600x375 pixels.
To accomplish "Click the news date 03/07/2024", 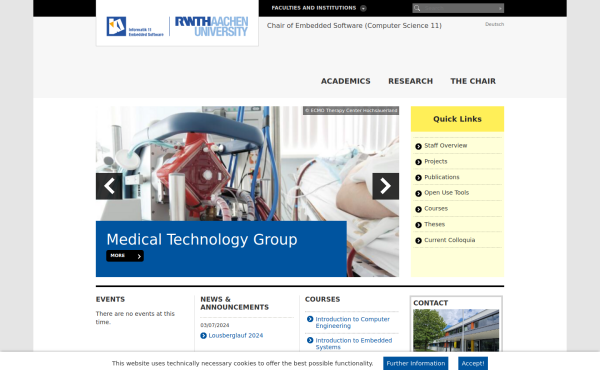I will pos(215,325).
